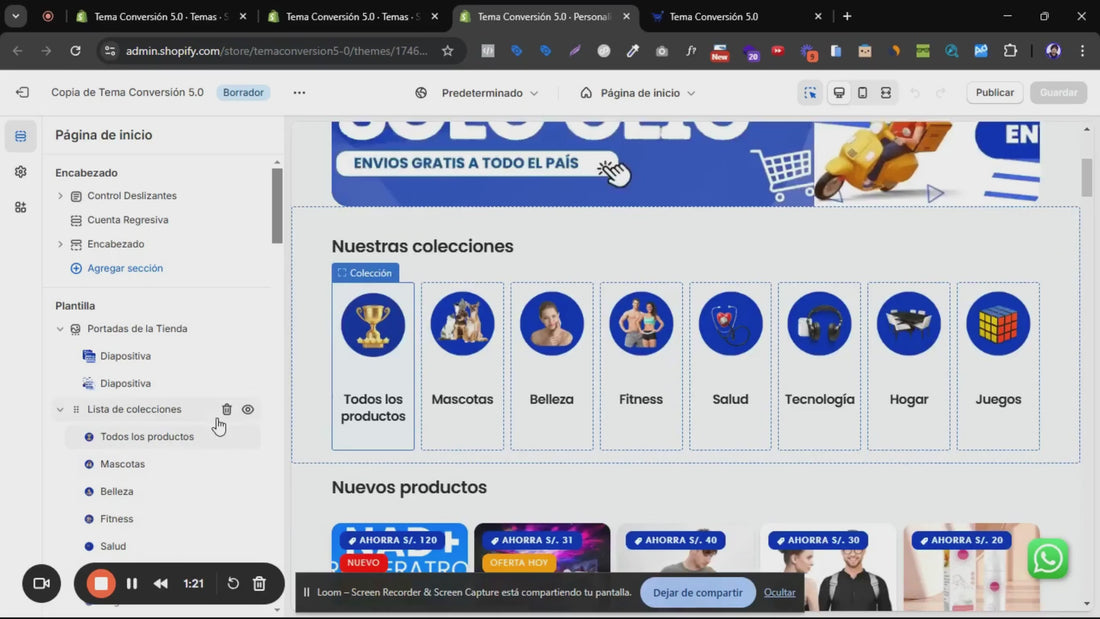The height and width of the screenshot is (619, 1100).
Task: Click the exit editor icon
Action: tap(22, 93)
